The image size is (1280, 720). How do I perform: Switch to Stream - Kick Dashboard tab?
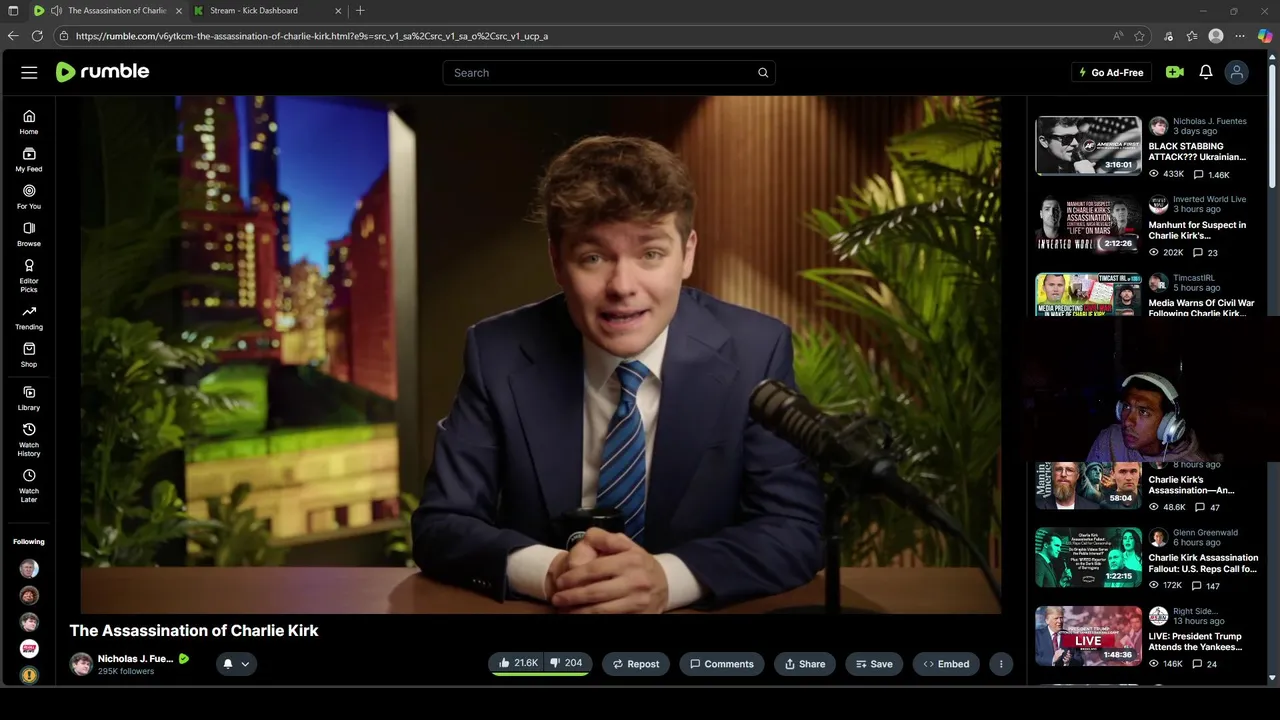click(266, 11)
